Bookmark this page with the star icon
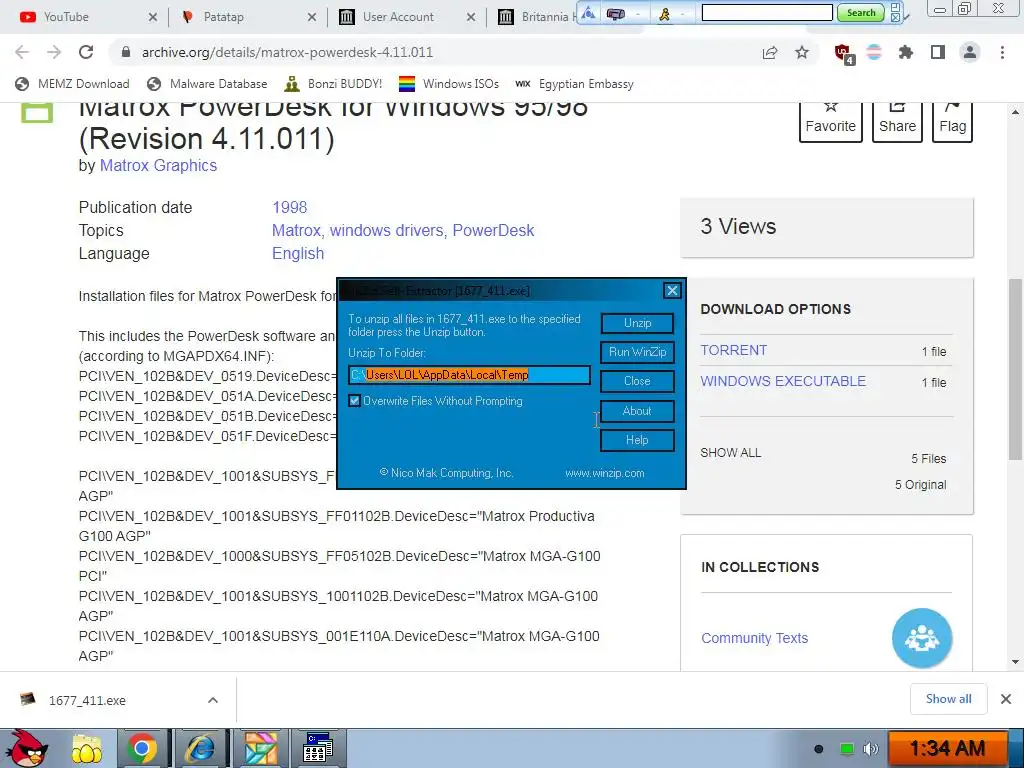The image size is (1024, 768). [802, 52]
